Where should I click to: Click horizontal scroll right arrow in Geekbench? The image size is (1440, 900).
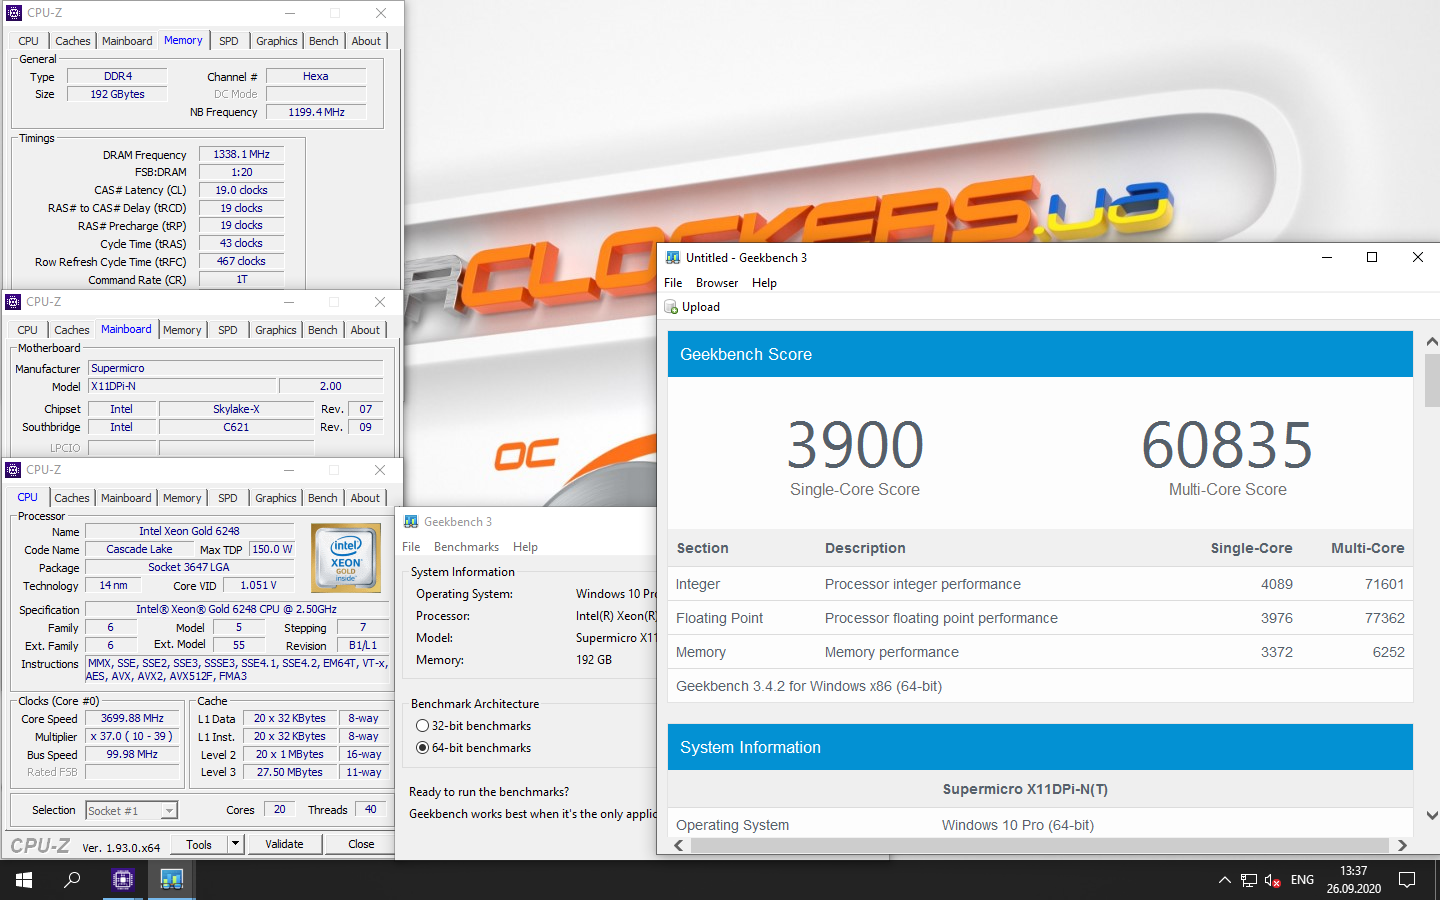point(1402,846)
